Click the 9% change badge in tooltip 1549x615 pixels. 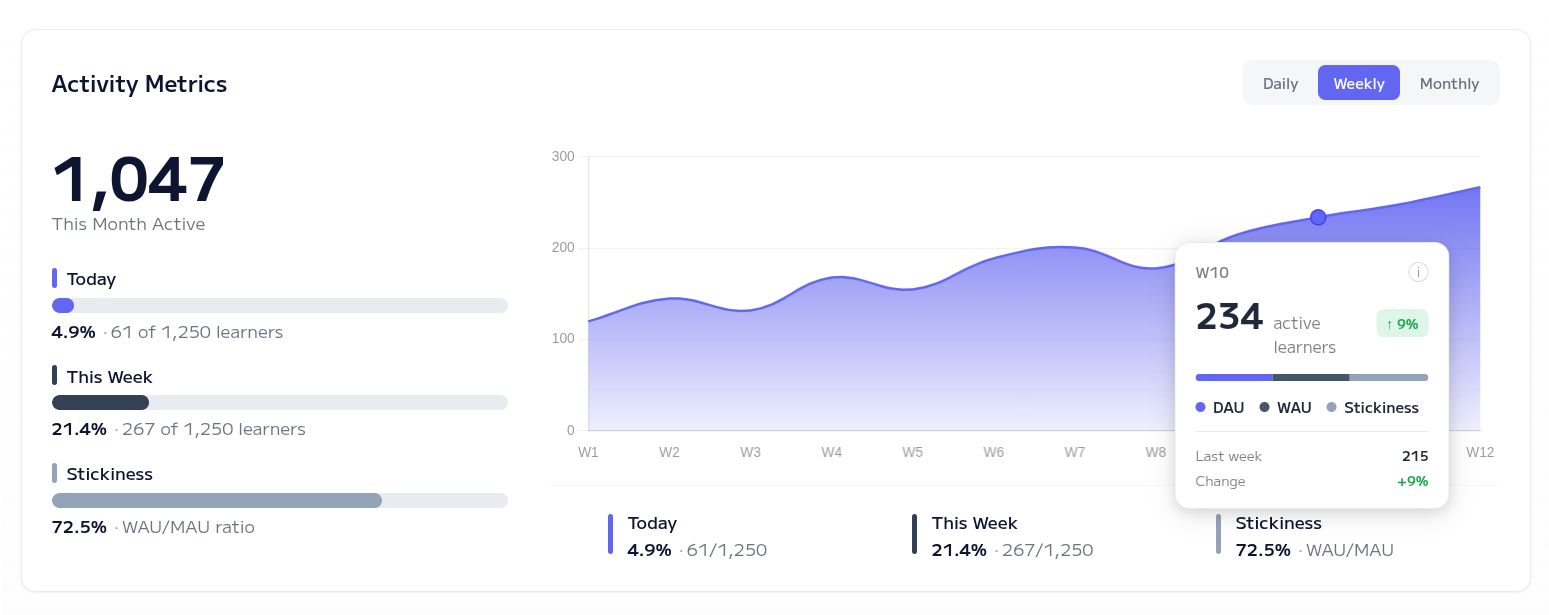(x=1401, y=323)
